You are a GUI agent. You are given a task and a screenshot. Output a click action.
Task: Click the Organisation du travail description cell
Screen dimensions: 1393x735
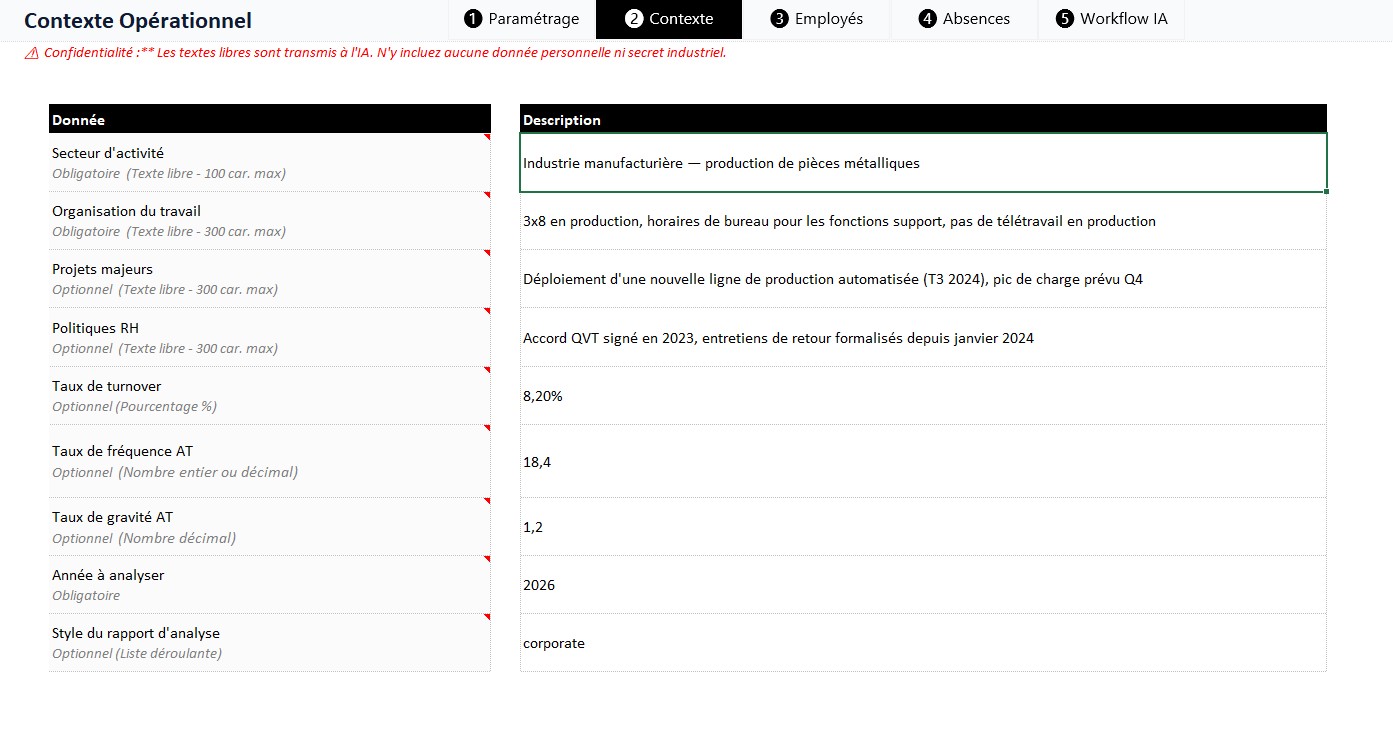click(923, 221)
